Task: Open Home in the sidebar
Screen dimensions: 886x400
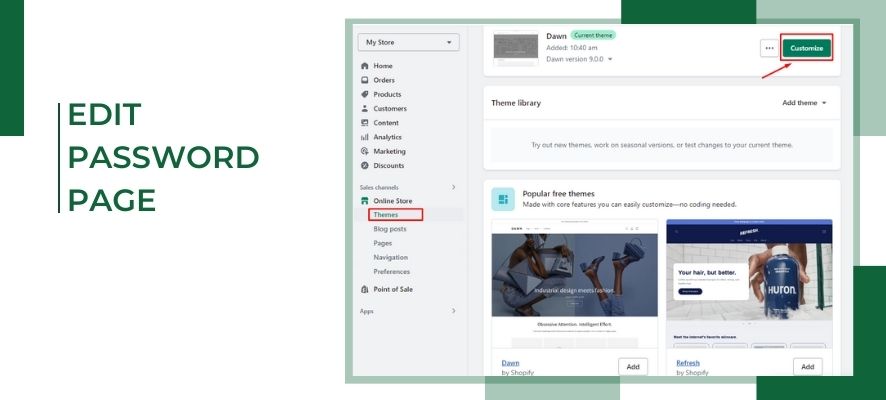Action: coord(383,66)
